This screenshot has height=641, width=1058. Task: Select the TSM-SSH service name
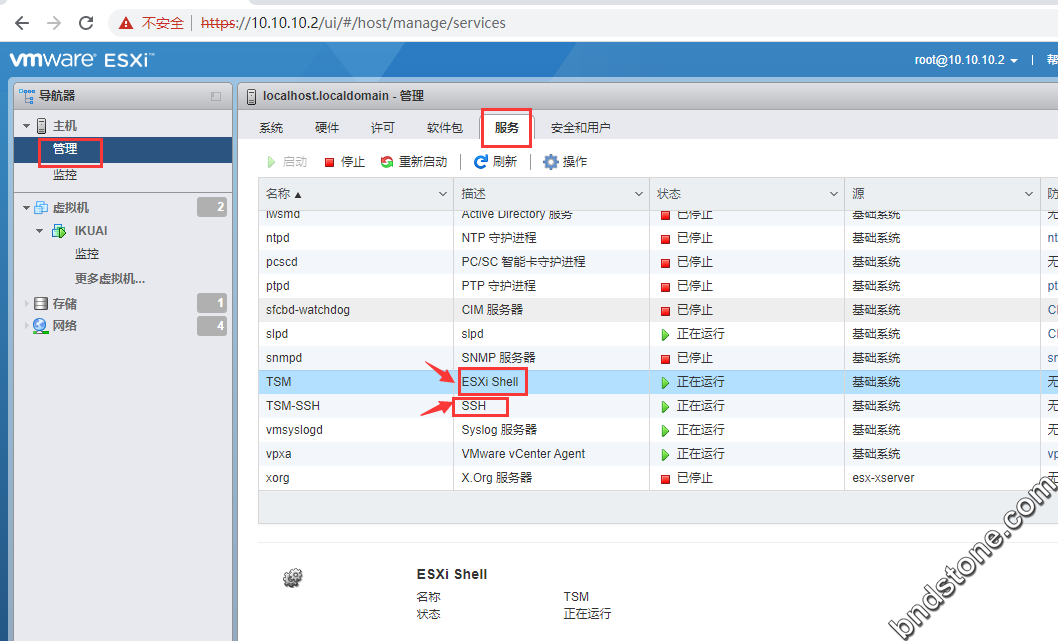click(x=293, y=406)
